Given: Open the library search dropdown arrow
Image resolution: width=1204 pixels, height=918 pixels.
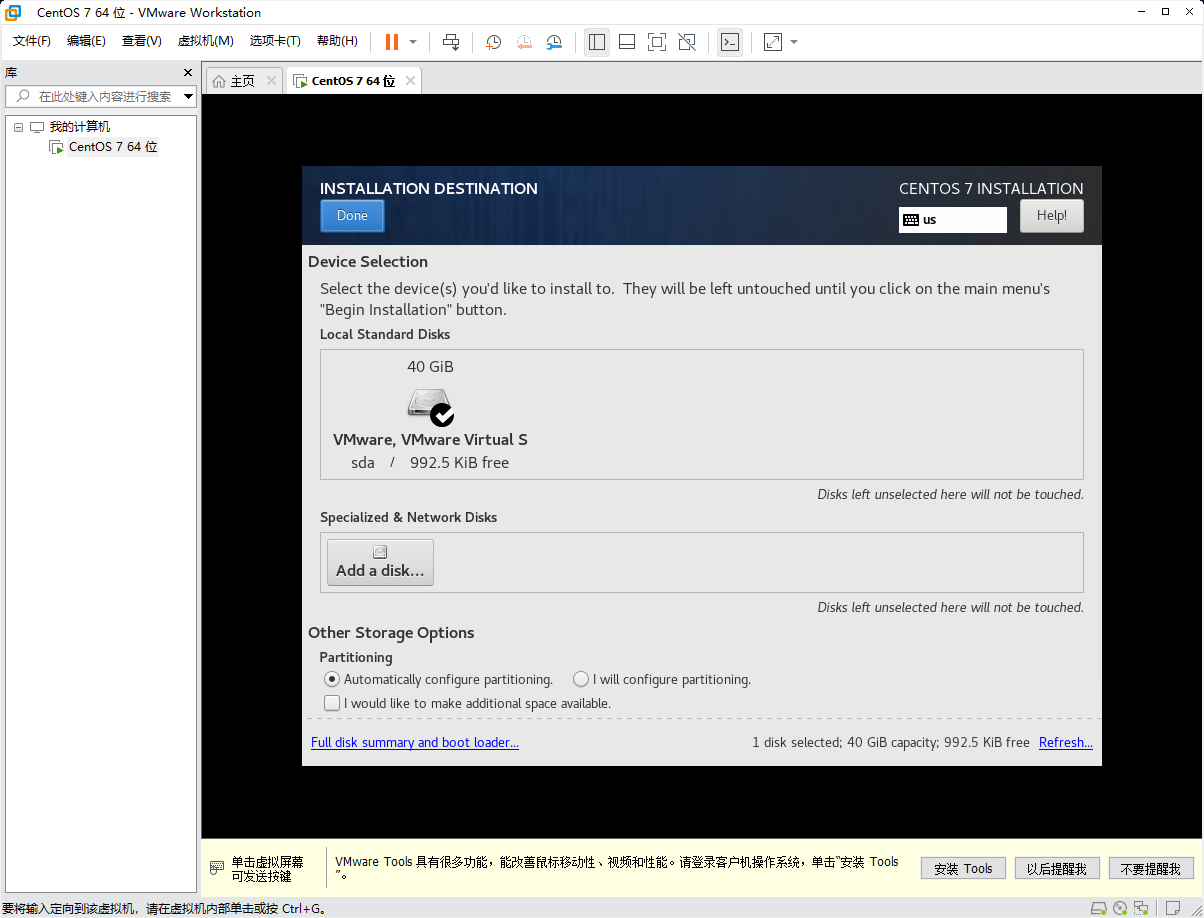Looking at the screenshot, I should click(189, 96).
